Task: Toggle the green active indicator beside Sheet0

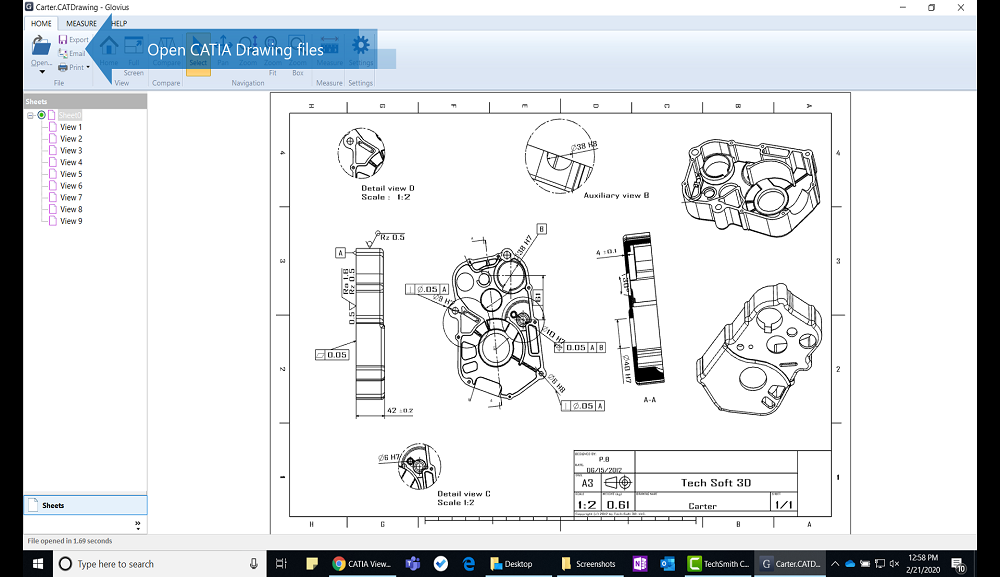Action: click(41, 115)
